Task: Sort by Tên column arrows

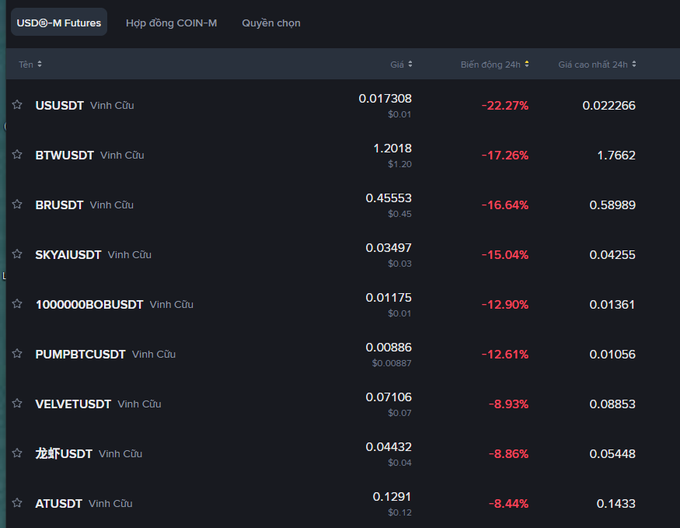Action: point(39,64)
